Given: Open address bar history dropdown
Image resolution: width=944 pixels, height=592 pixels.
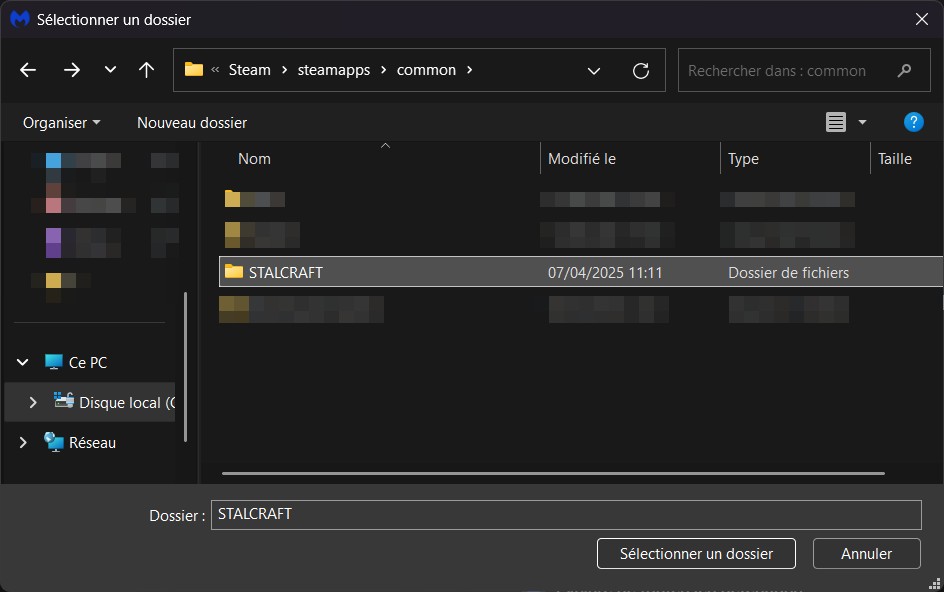Looking at the screenshot, I should pos(594,70).
